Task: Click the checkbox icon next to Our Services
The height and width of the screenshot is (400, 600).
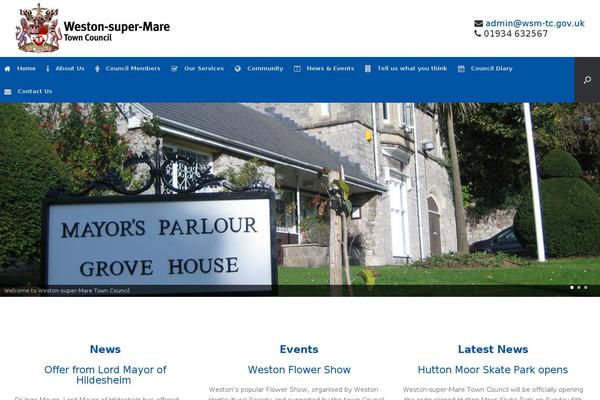Action: tap(174, 69)
